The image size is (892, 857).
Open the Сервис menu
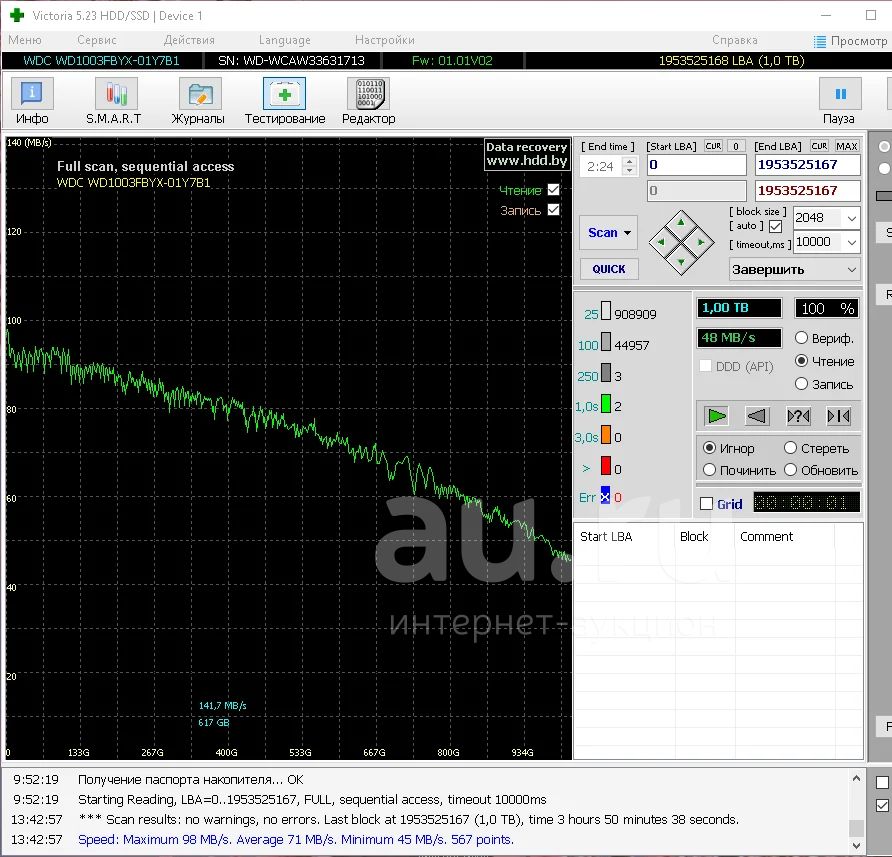tap(97, 40)
